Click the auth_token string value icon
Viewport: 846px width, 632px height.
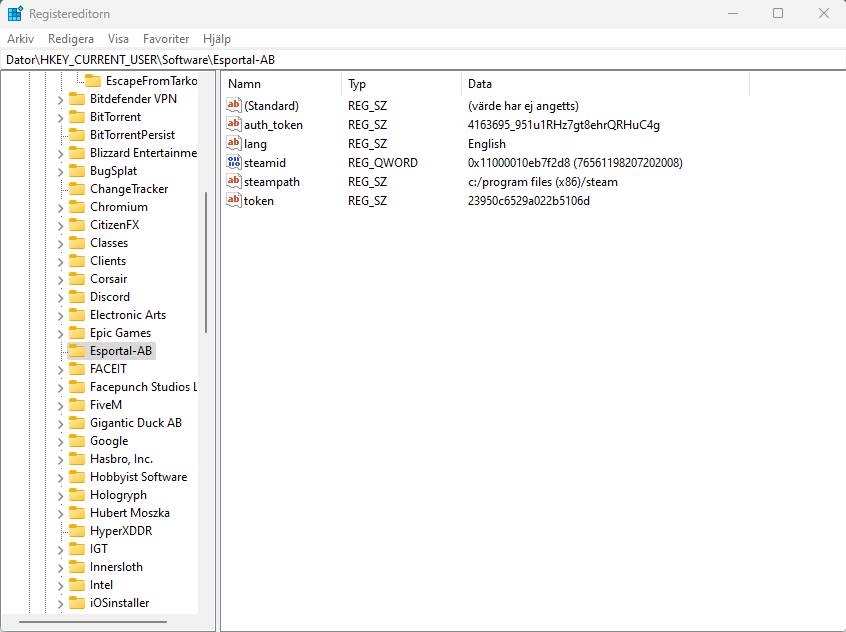click(234, 124)
